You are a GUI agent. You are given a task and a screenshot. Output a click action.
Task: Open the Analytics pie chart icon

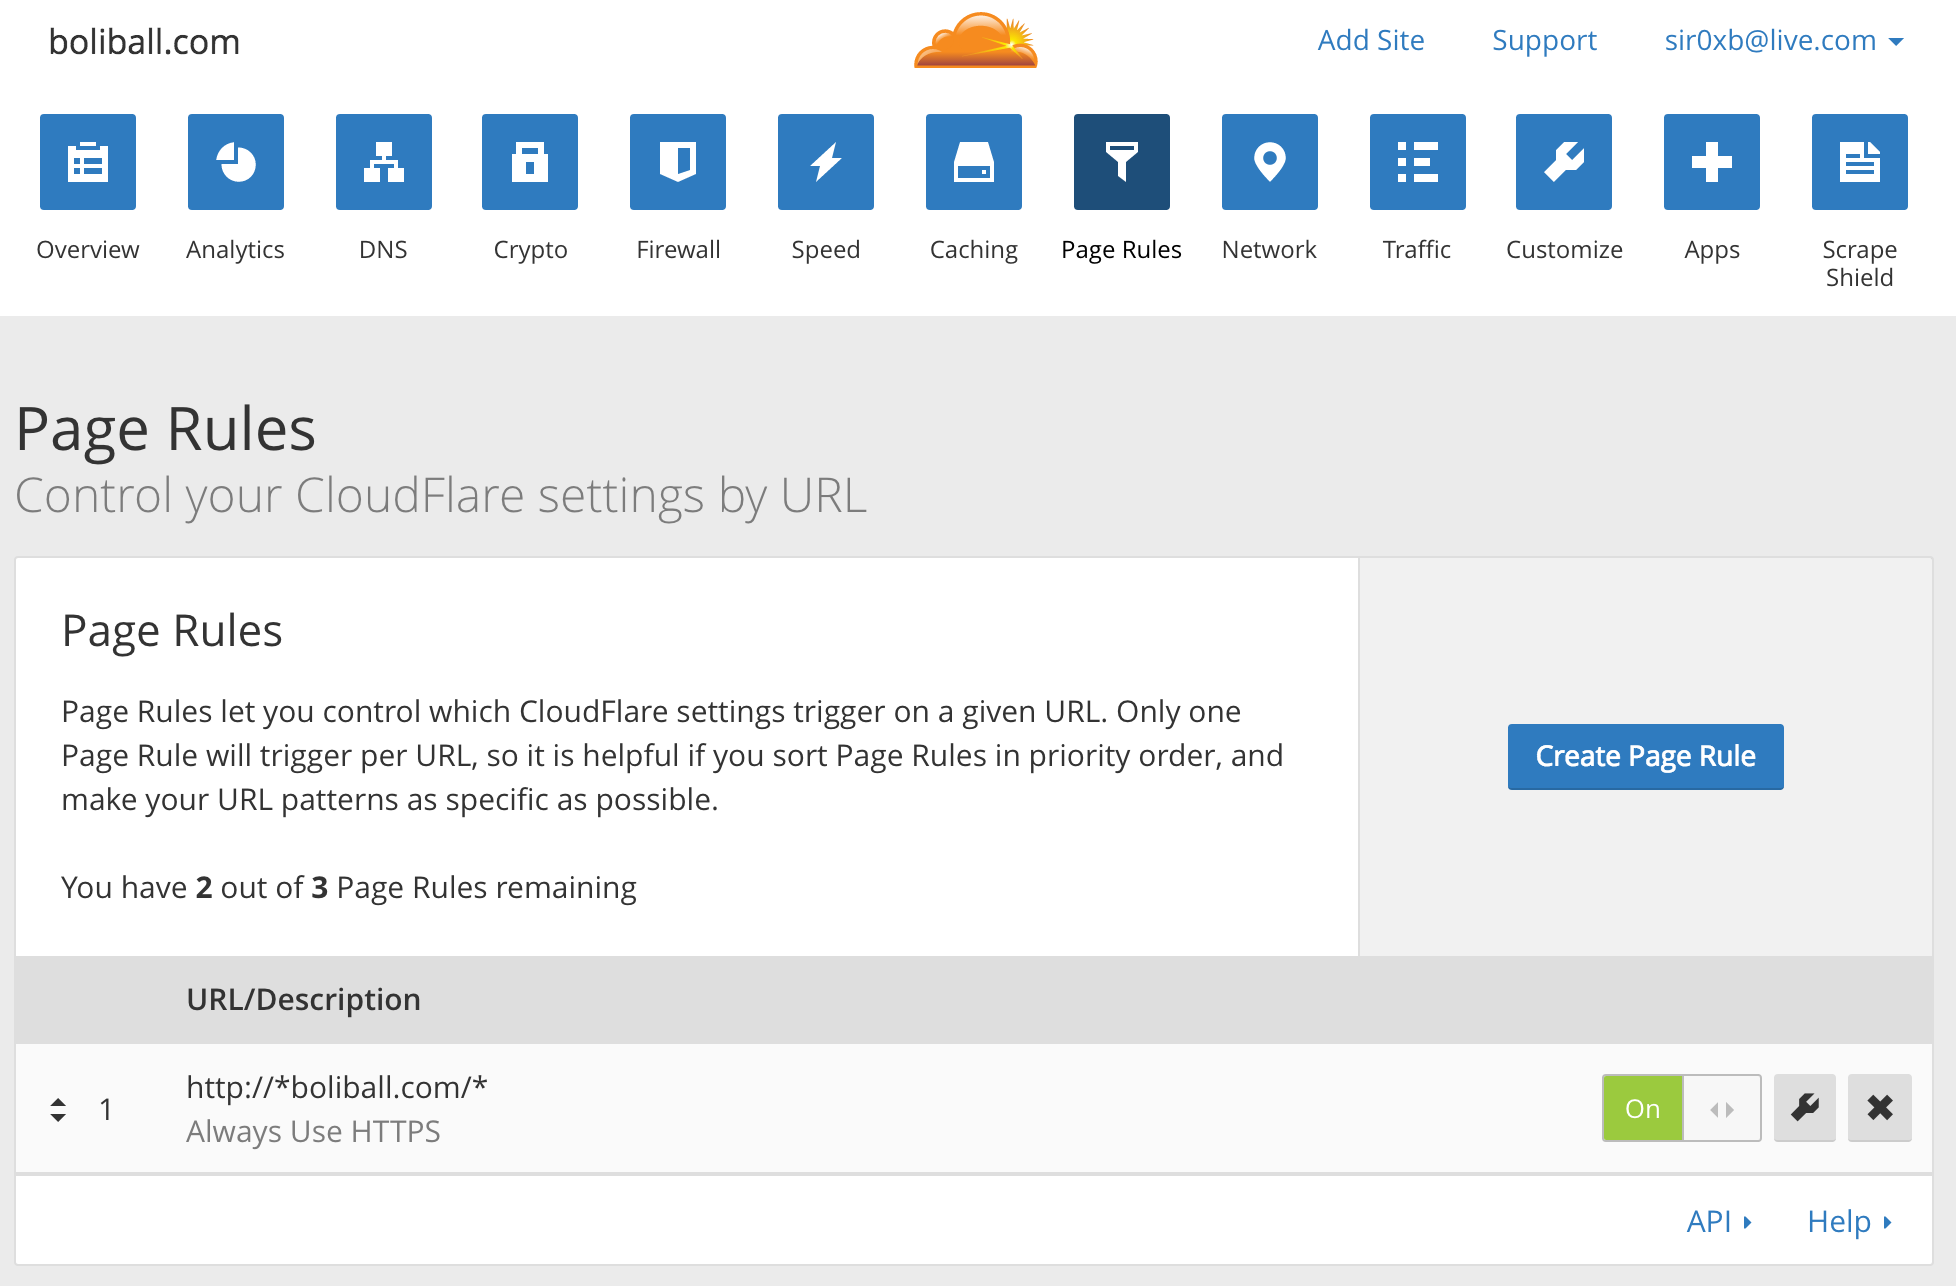[x=236, y=162]
